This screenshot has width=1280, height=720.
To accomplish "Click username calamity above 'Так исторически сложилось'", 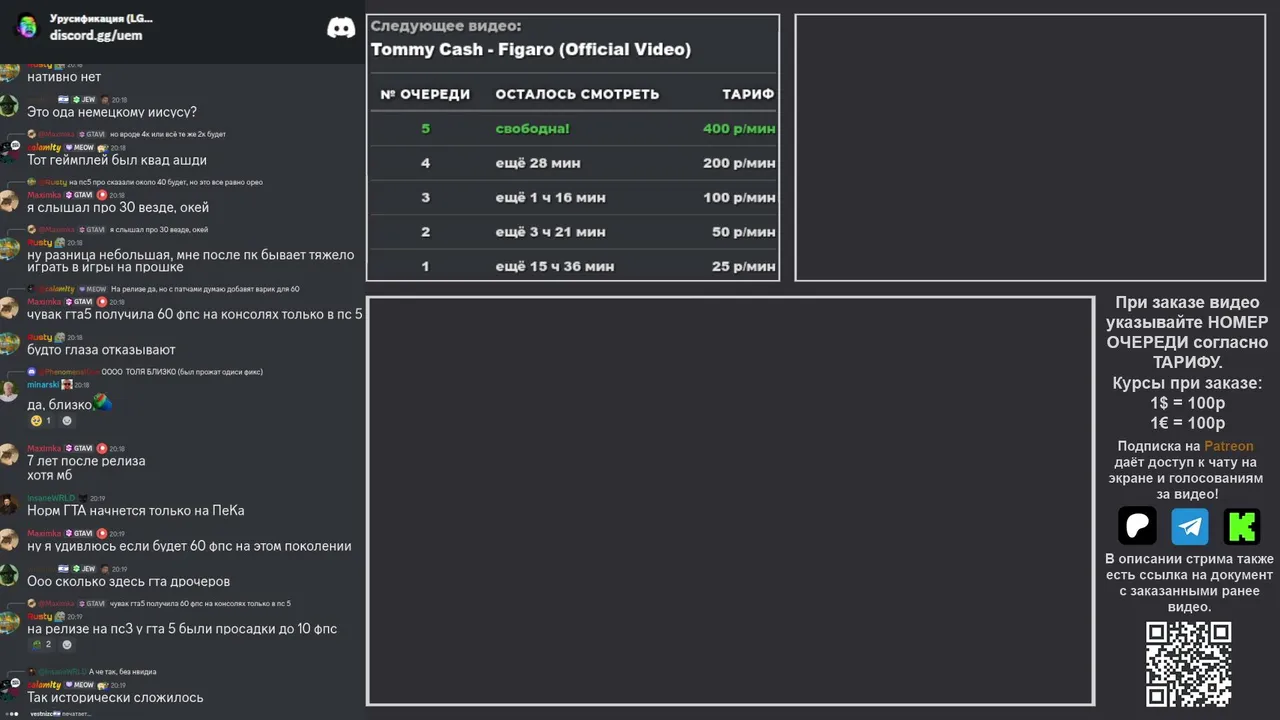I will pos(44,685).
